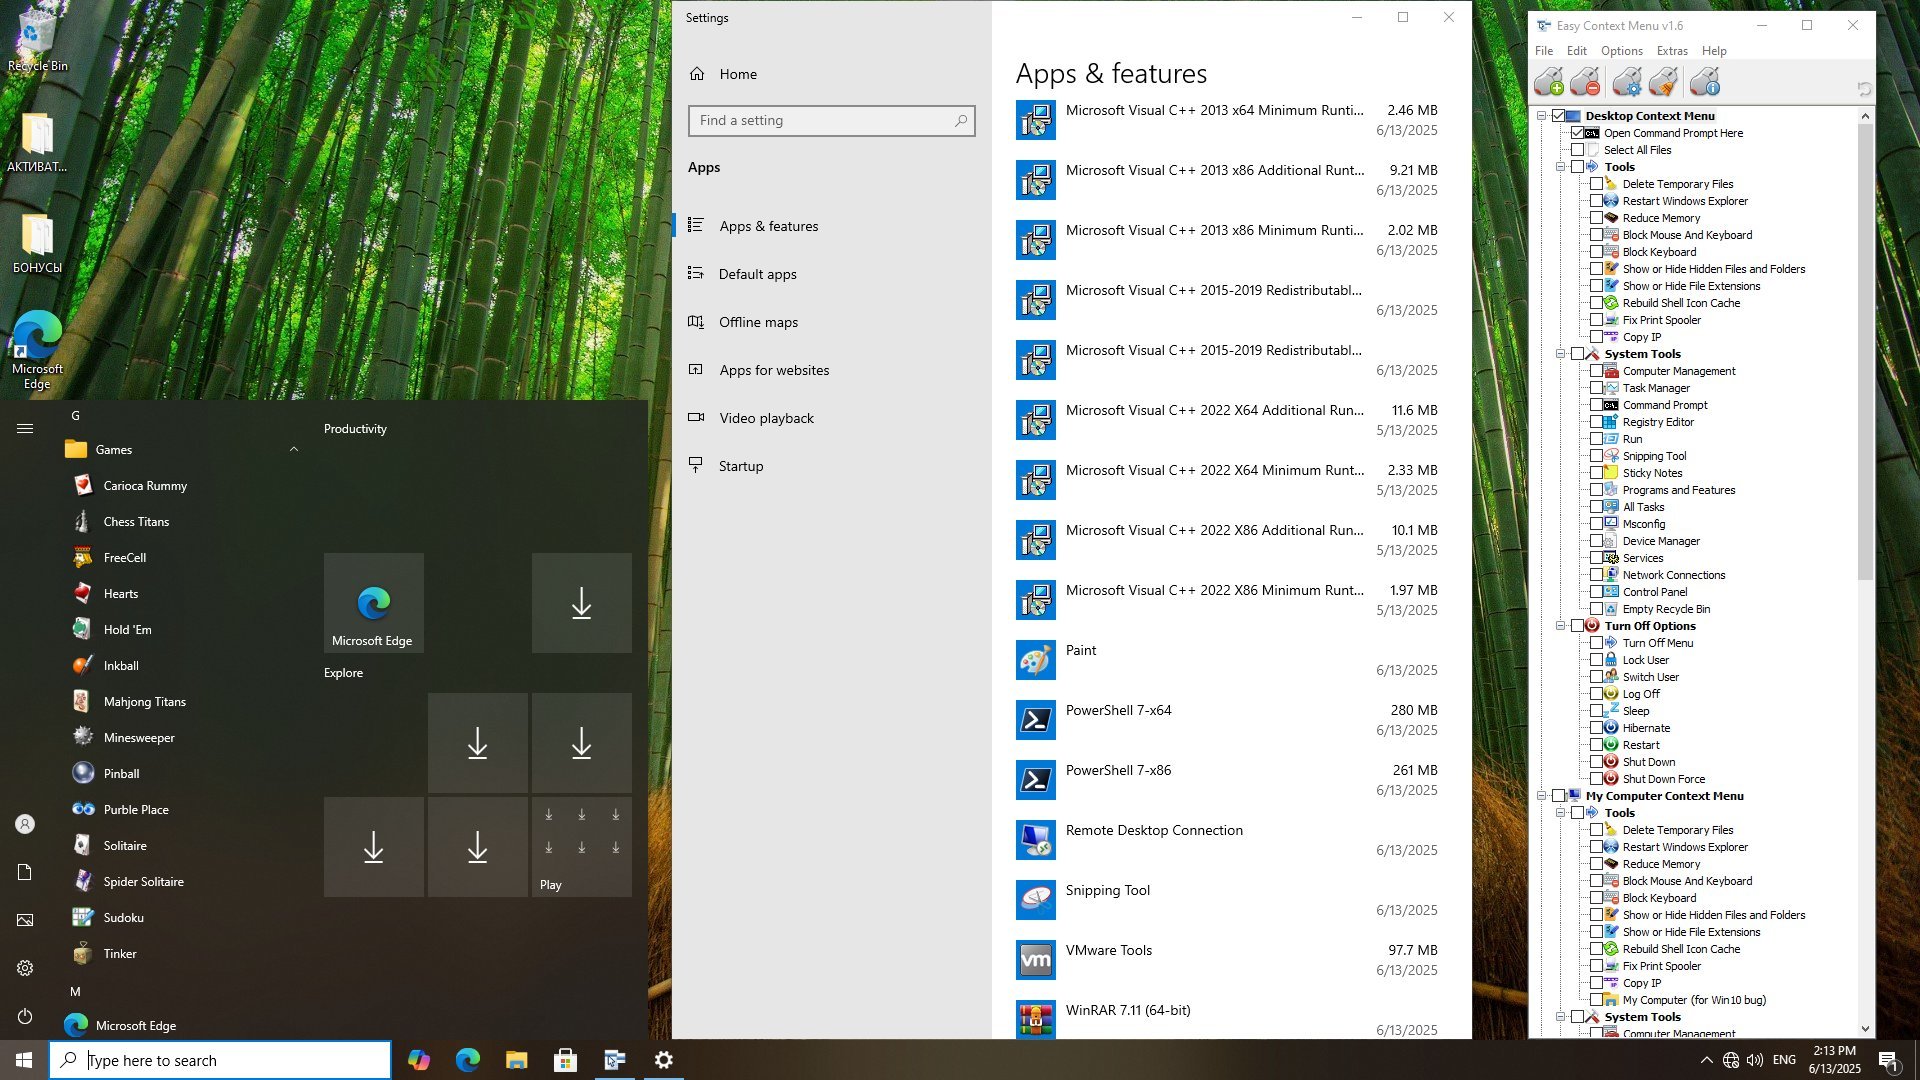Open Microsoft Store from taskbar
This screenshot has height=1080, width=1920.
(565, 1060)
